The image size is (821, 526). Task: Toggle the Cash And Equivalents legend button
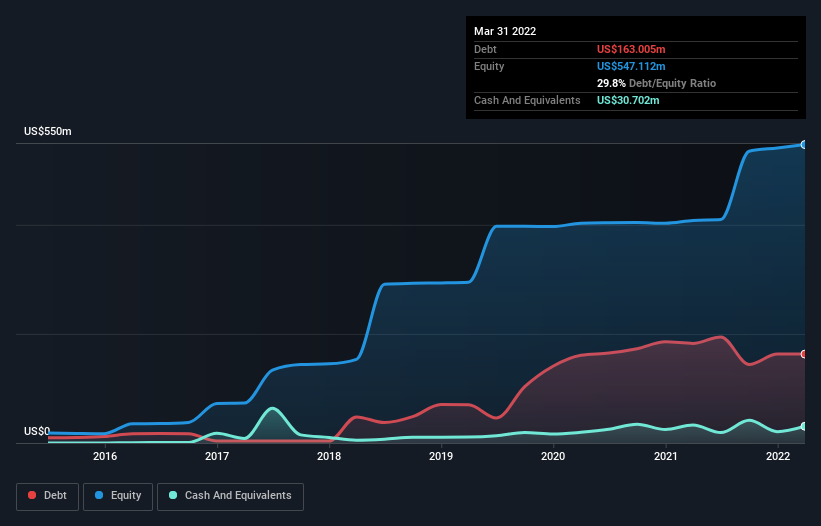[230, 496]
